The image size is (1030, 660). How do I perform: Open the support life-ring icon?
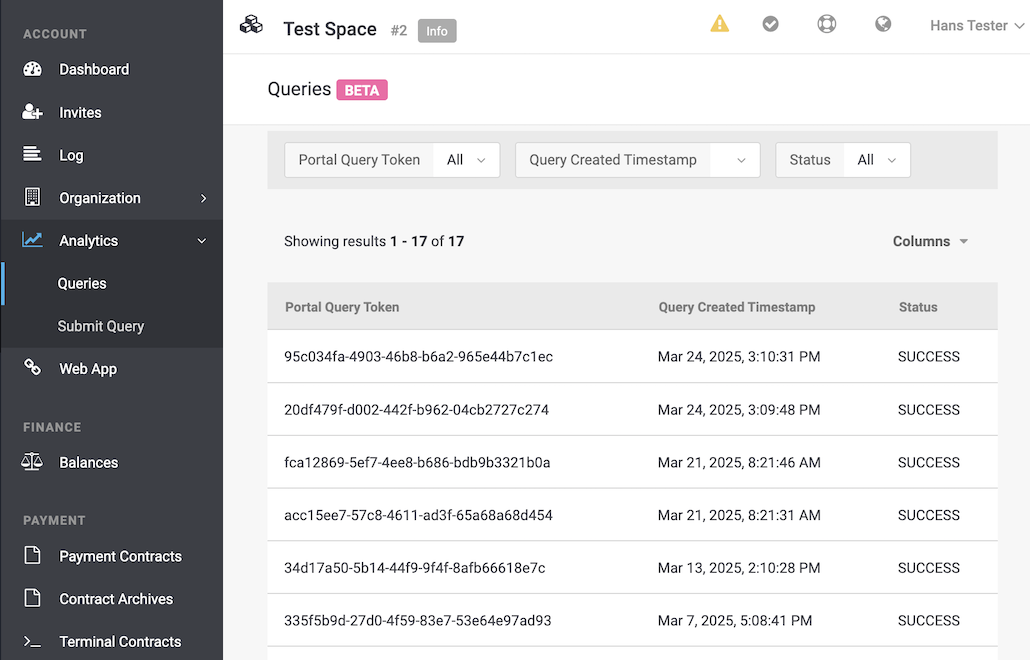coord(826,23)
